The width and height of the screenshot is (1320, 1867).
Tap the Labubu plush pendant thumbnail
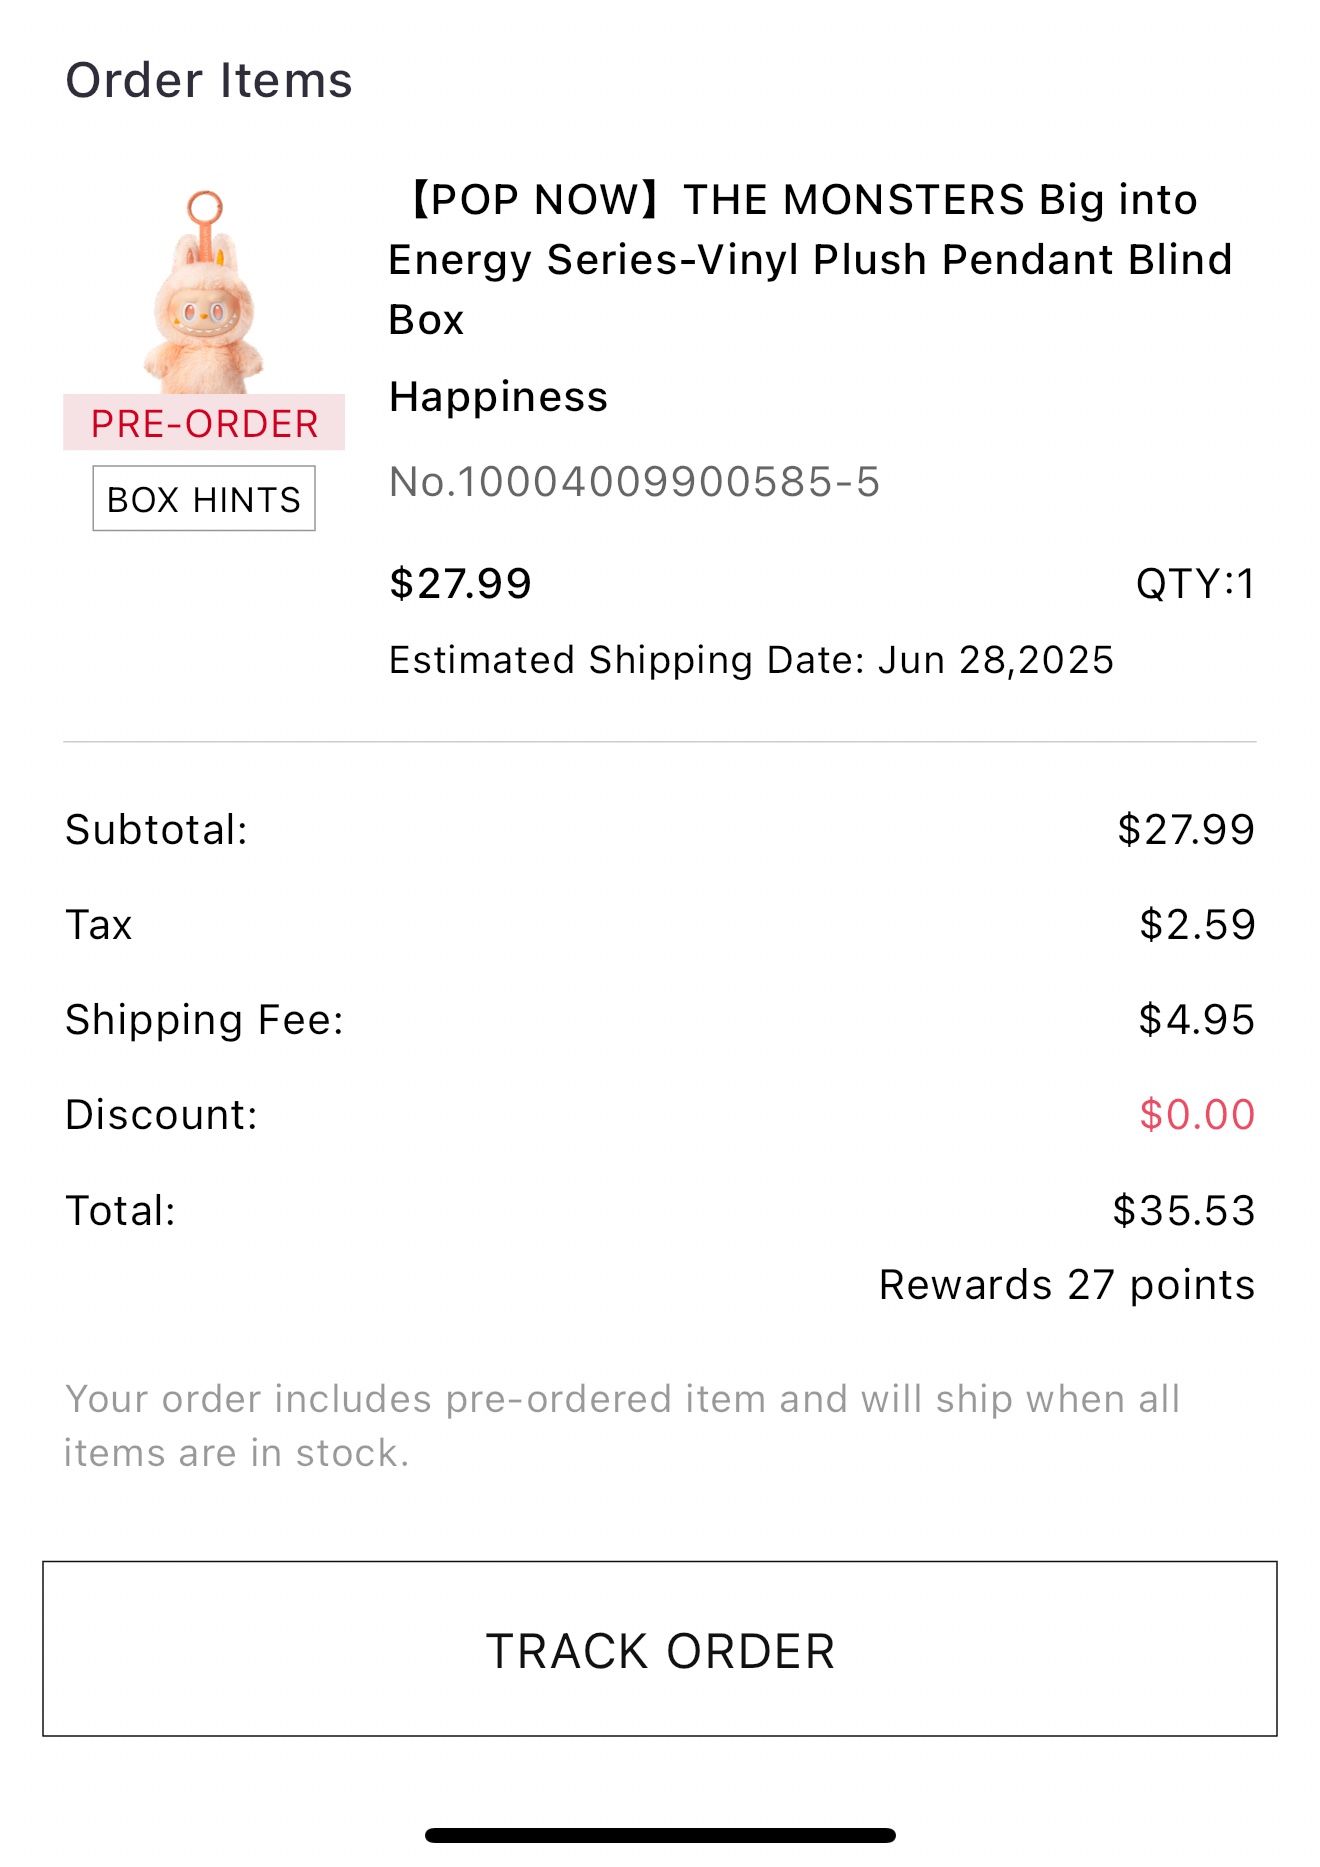(x=204, y=292)
